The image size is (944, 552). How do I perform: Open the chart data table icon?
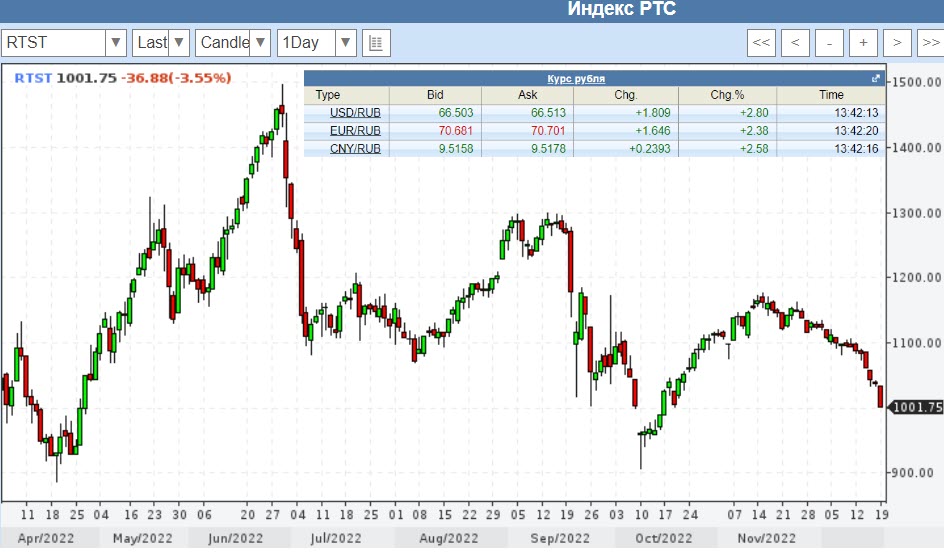tap(376, 43)
